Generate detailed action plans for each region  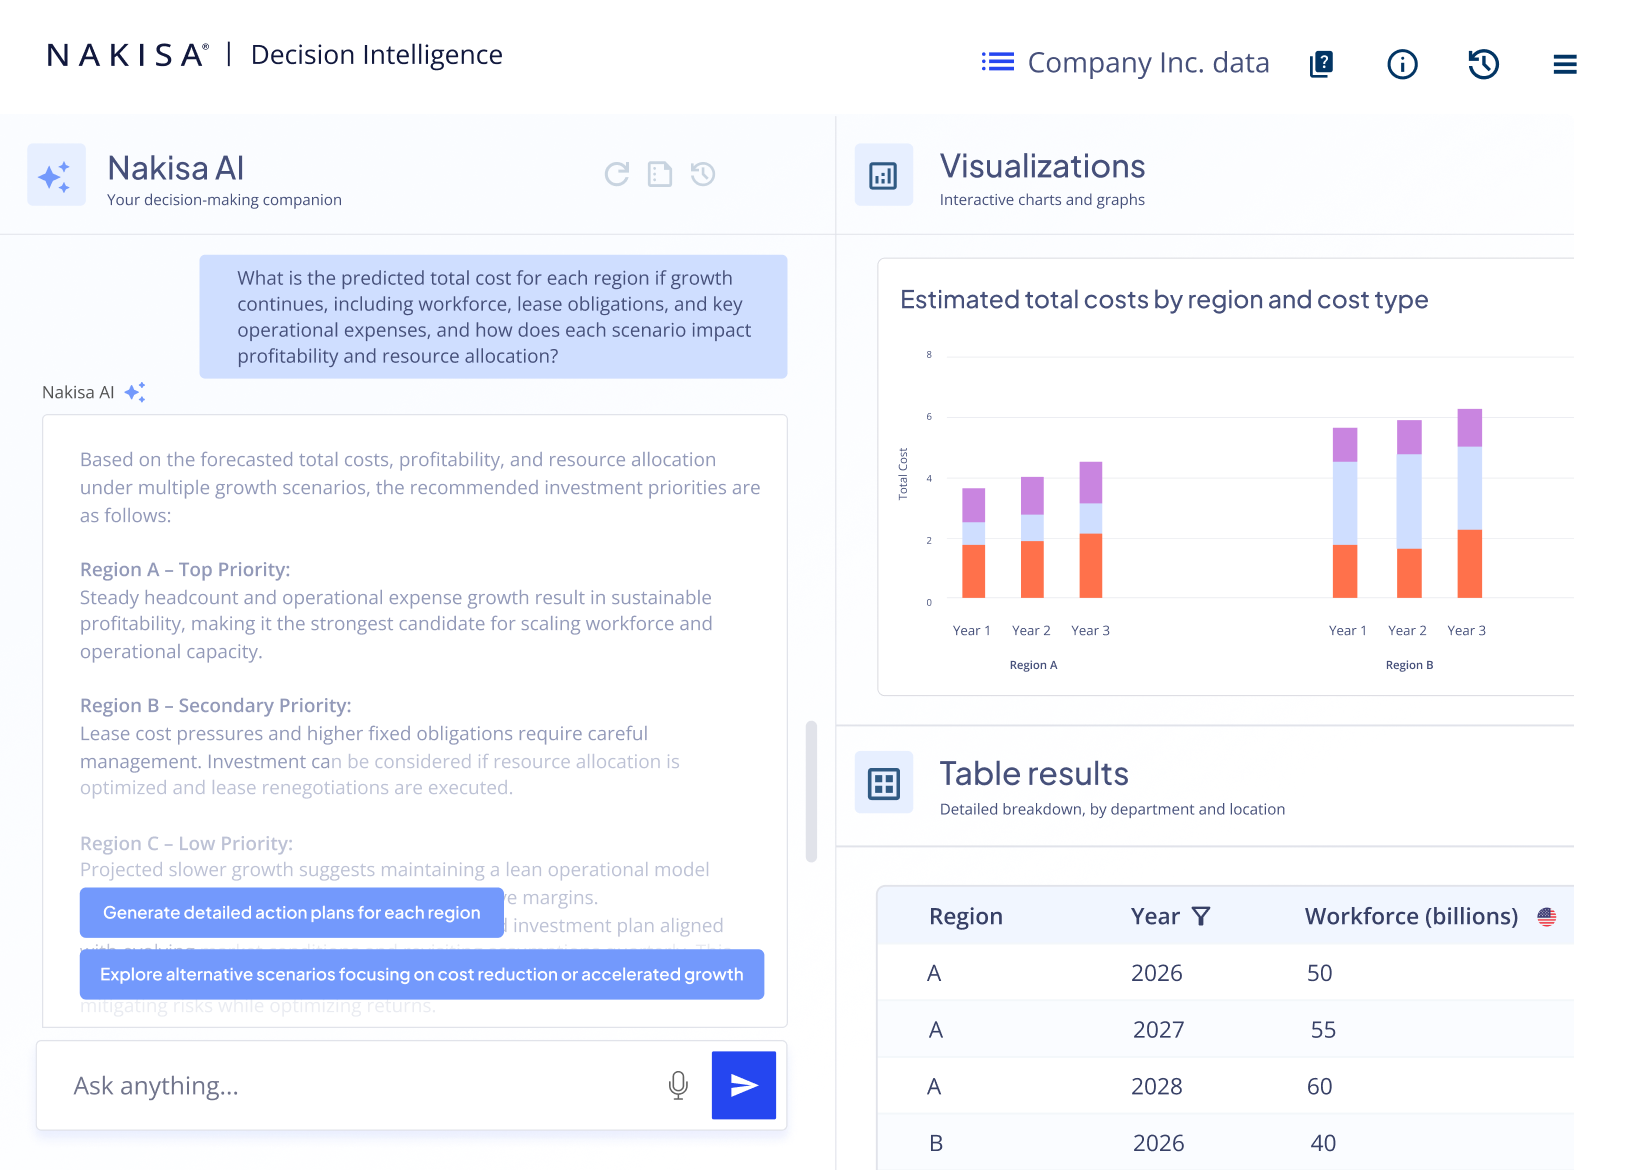(291, 913)
